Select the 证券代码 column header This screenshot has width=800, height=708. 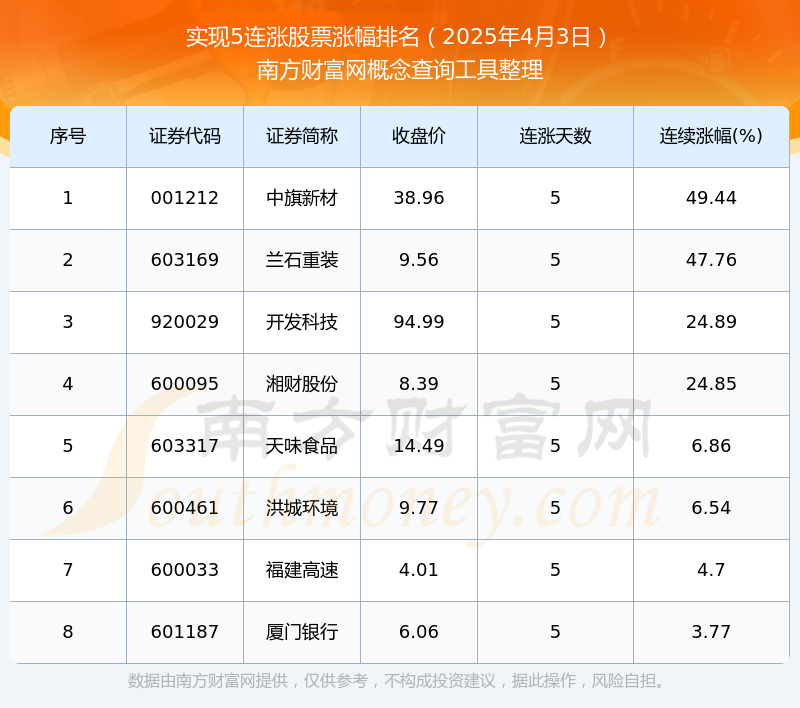185,136
